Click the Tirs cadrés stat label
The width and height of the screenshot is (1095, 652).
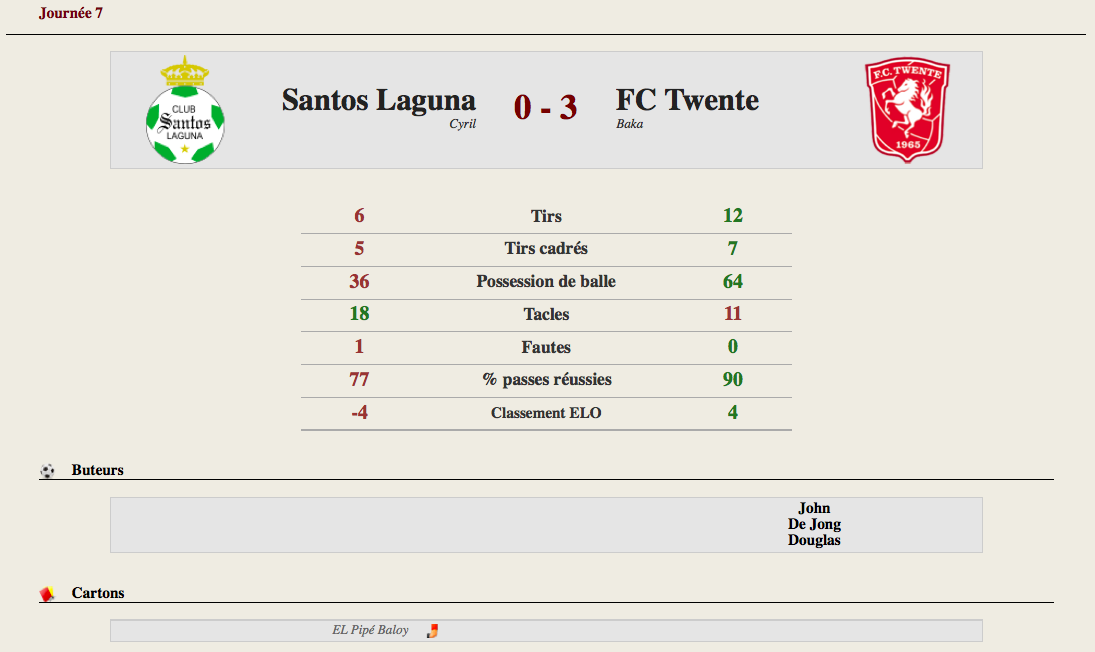[546, 249]
